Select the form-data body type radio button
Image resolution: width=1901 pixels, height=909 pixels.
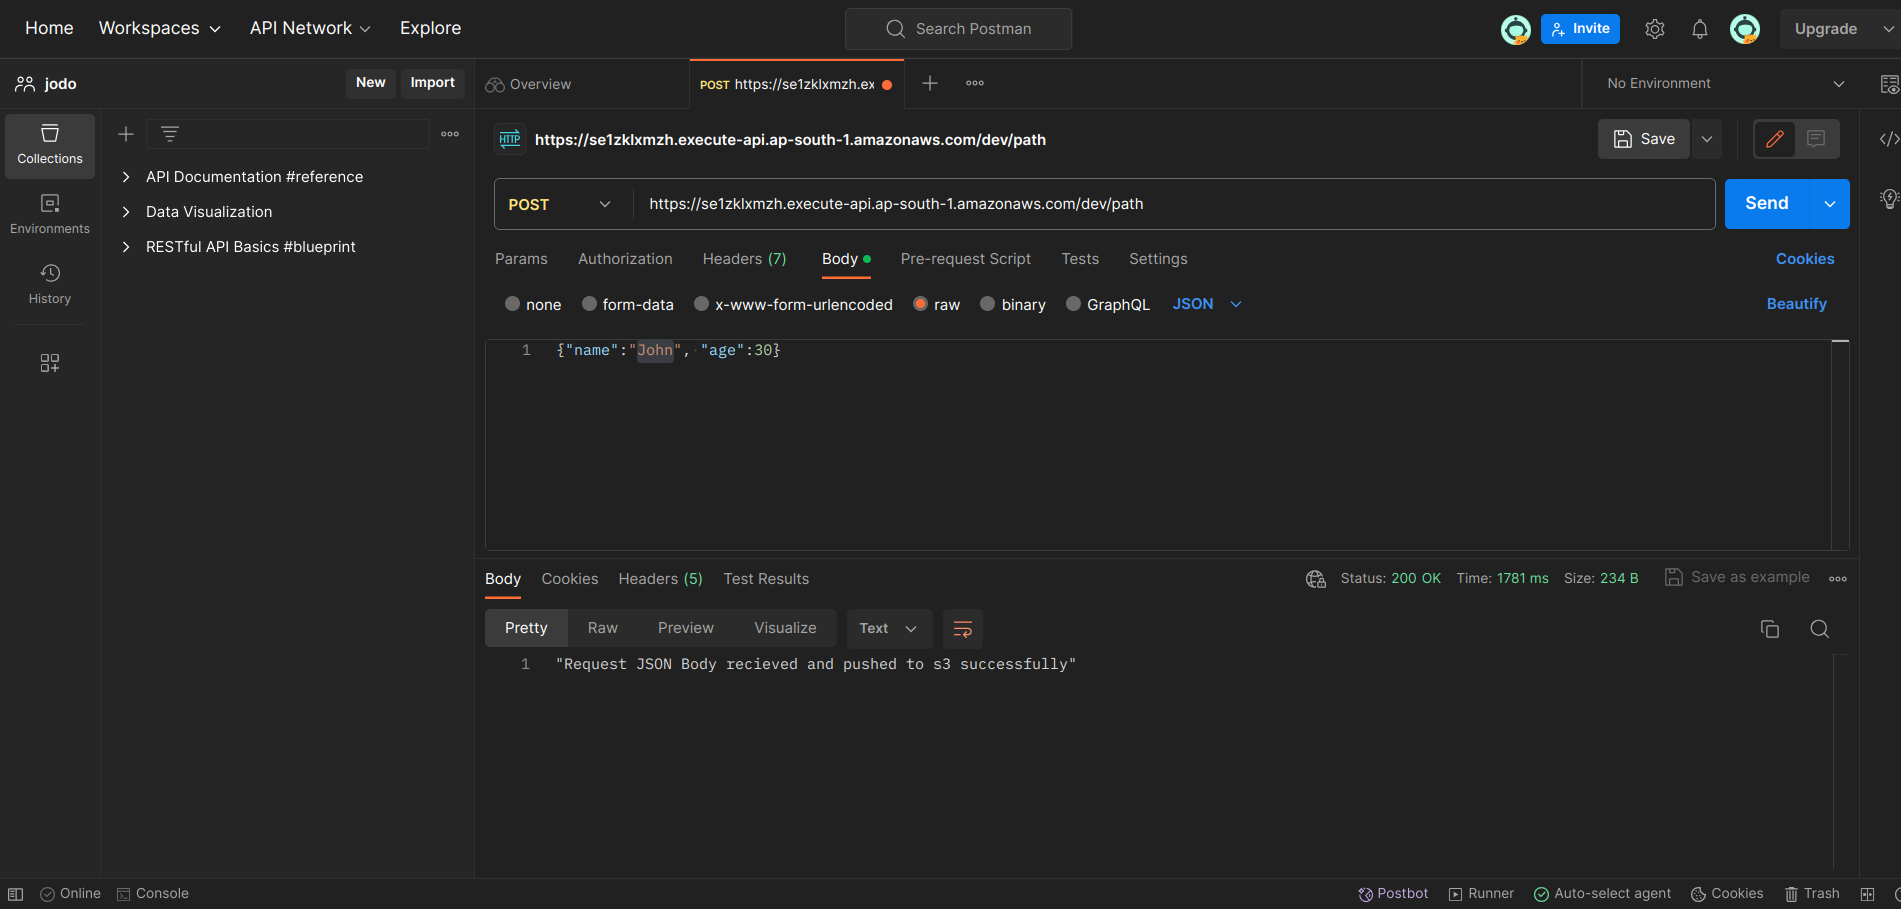[x=589, y=304]
